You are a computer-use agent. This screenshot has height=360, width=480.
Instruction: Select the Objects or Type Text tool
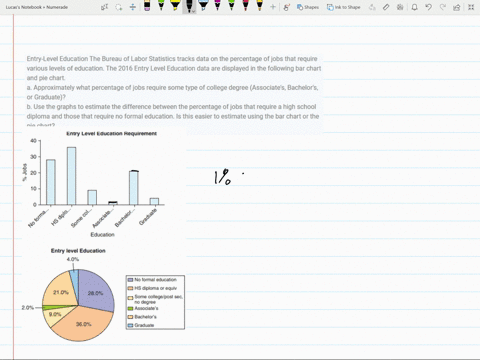104,7
